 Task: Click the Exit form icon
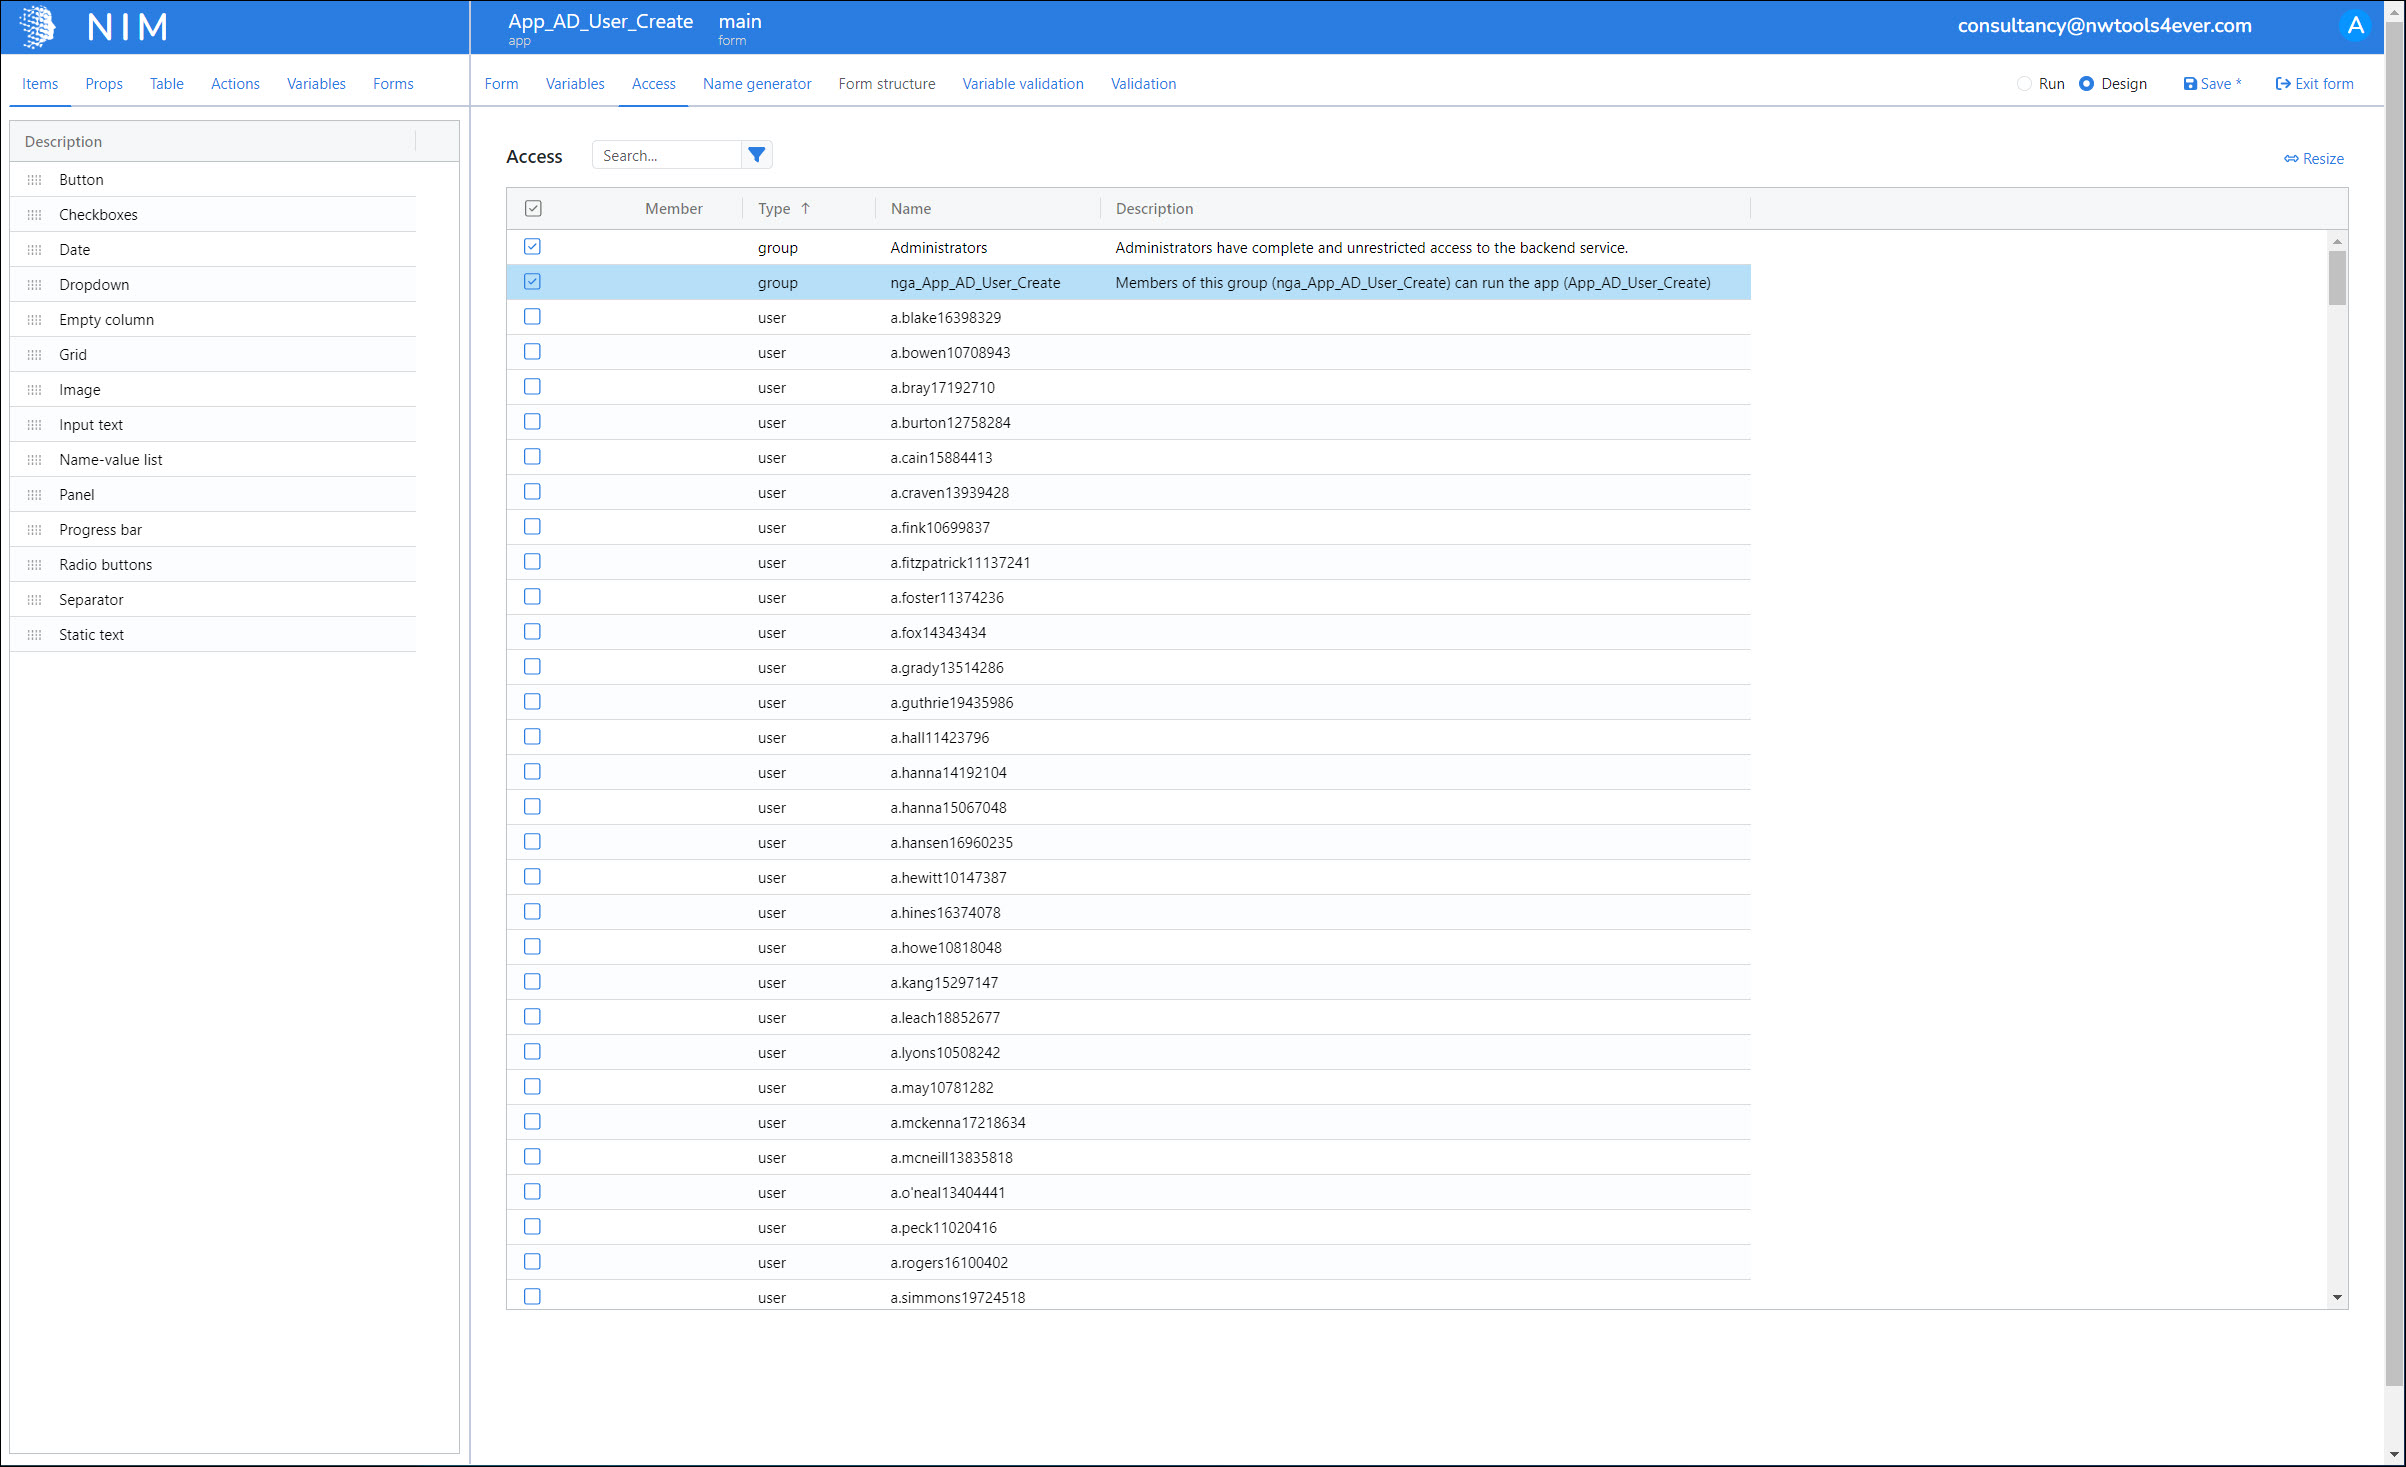click(2283, 84)
